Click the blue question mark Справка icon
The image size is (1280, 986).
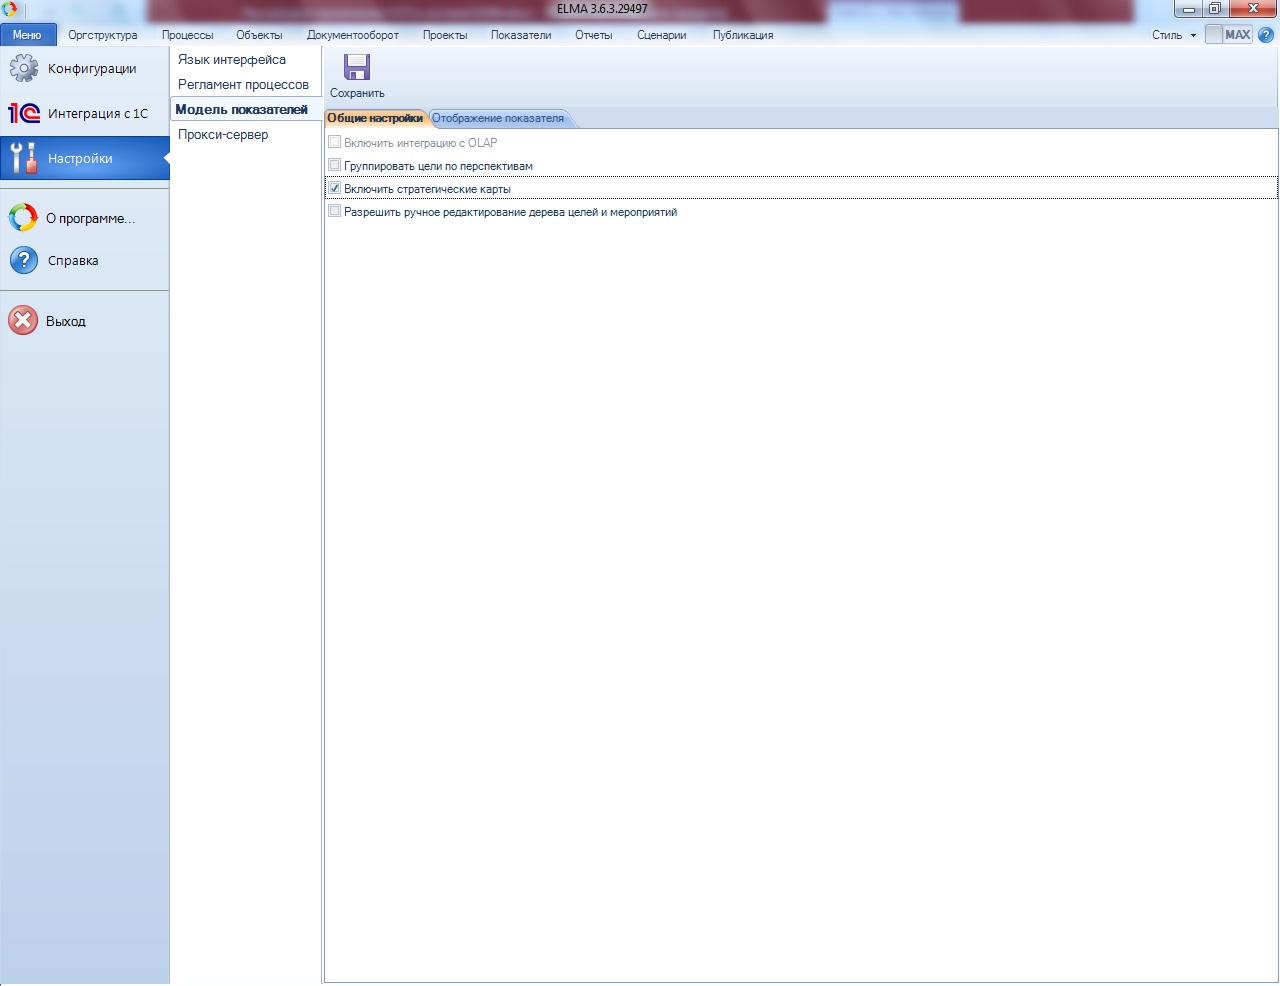(24, 261)
